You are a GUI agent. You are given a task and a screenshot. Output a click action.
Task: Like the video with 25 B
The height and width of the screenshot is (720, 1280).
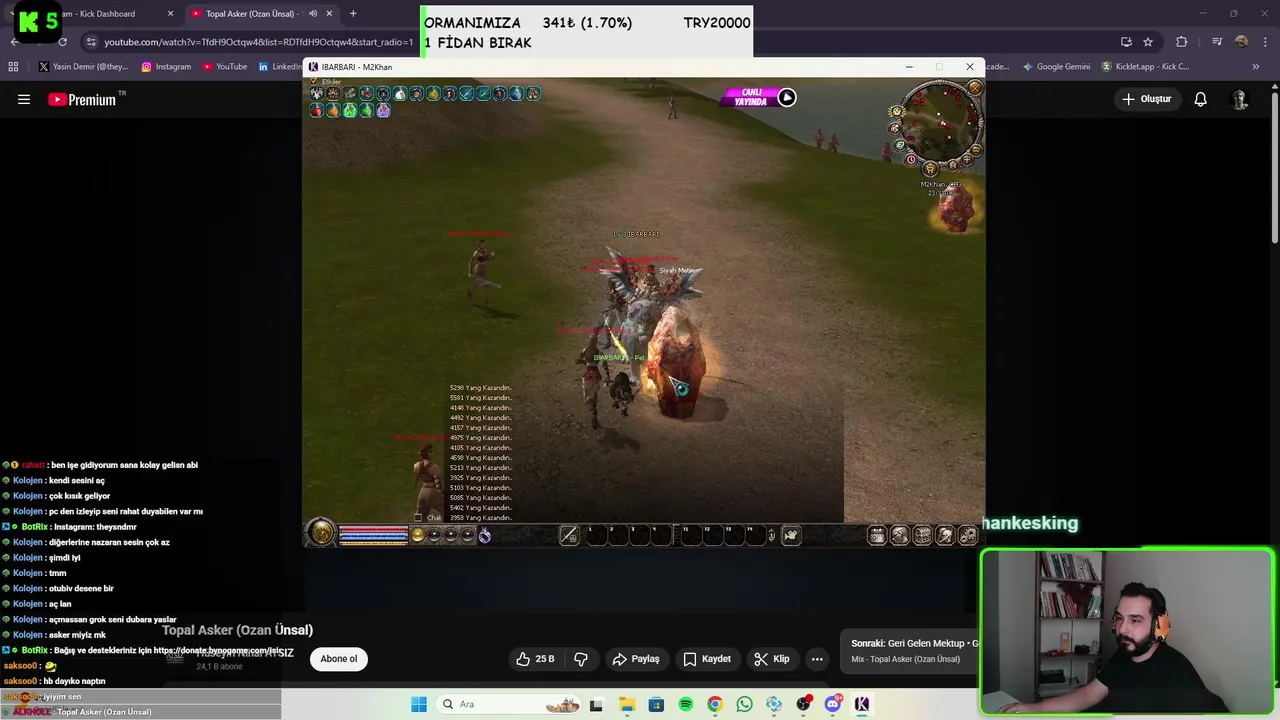[x=535, y=659]
